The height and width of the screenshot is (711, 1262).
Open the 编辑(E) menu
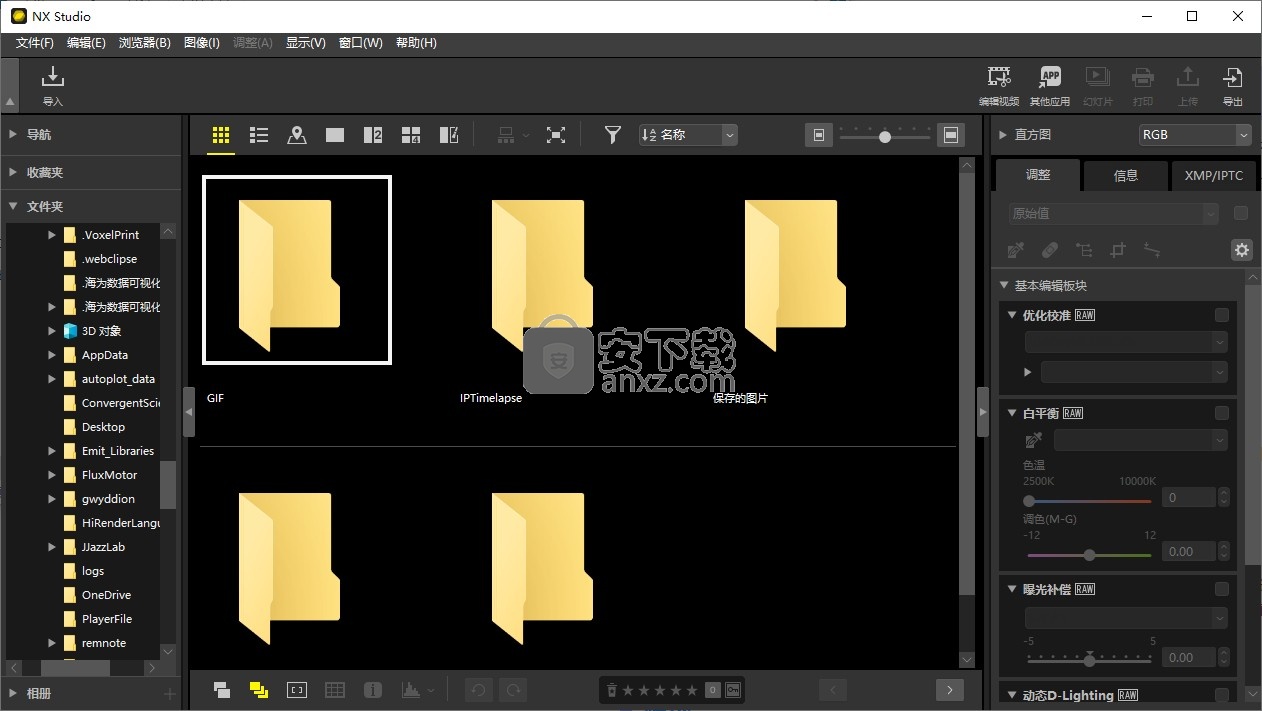(x=86, y=43)
